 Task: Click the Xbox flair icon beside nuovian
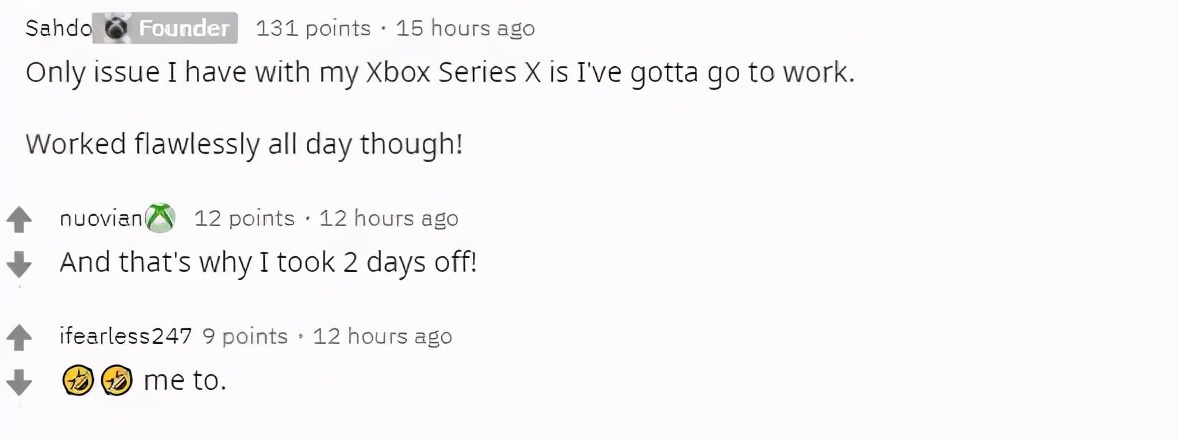(x=161, y=218)
